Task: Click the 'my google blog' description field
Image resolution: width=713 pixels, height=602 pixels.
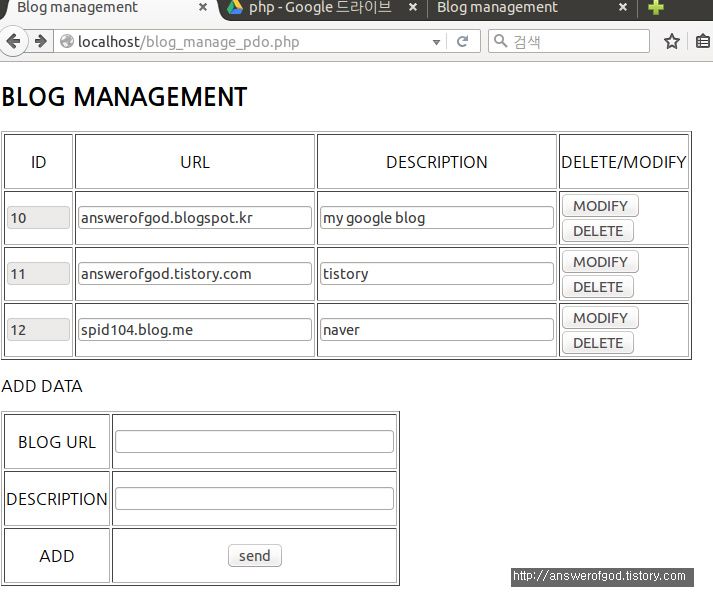Action: [437, 218]
